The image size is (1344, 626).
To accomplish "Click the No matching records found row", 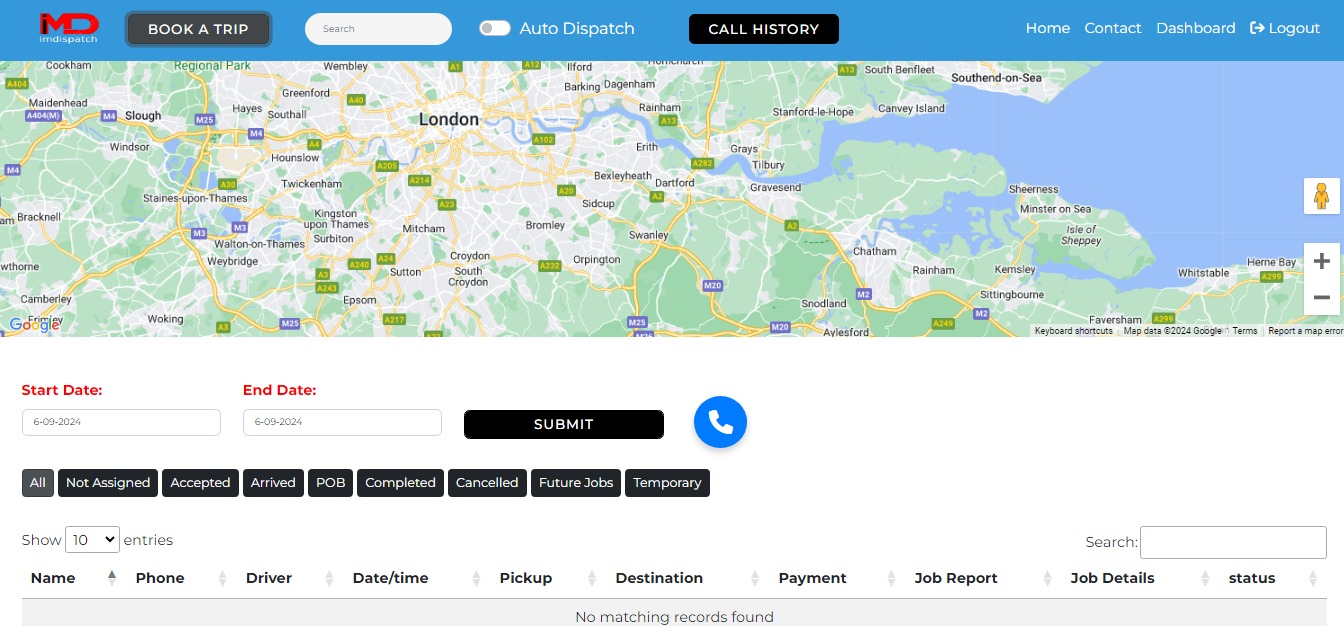I will point(674,613).
